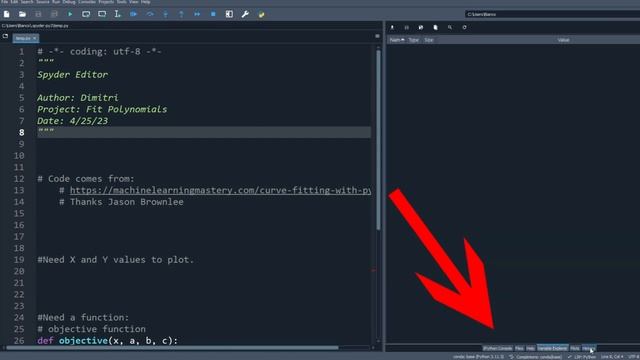Viewport: 640px width, 360px height.
Task: Step over current line debug icon
Action: [150, 14]
